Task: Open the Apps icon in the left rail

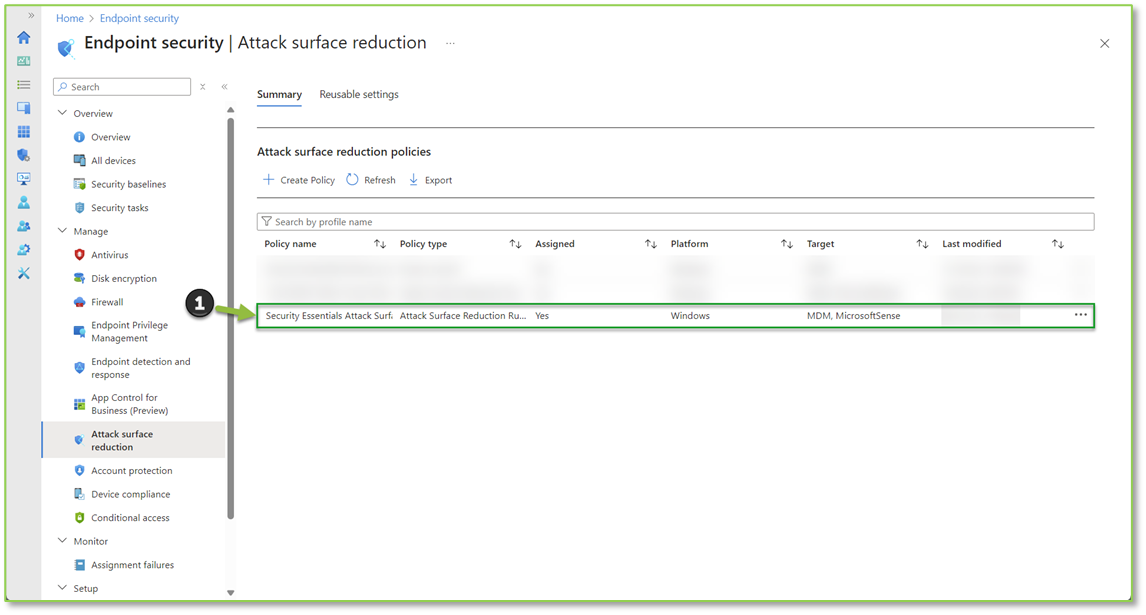Action: click(23, 132)
